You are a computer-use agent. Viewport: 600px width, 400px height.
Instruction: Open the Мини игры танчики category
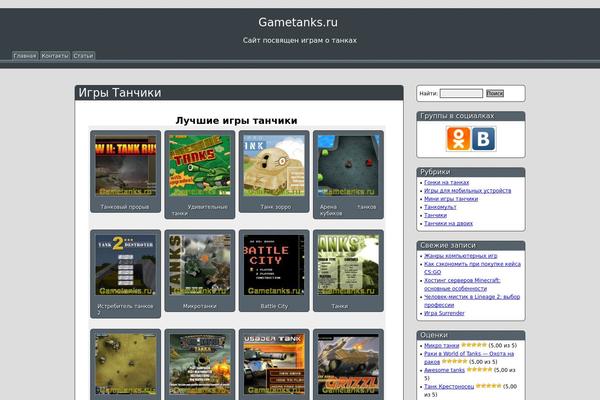[451, 199]
